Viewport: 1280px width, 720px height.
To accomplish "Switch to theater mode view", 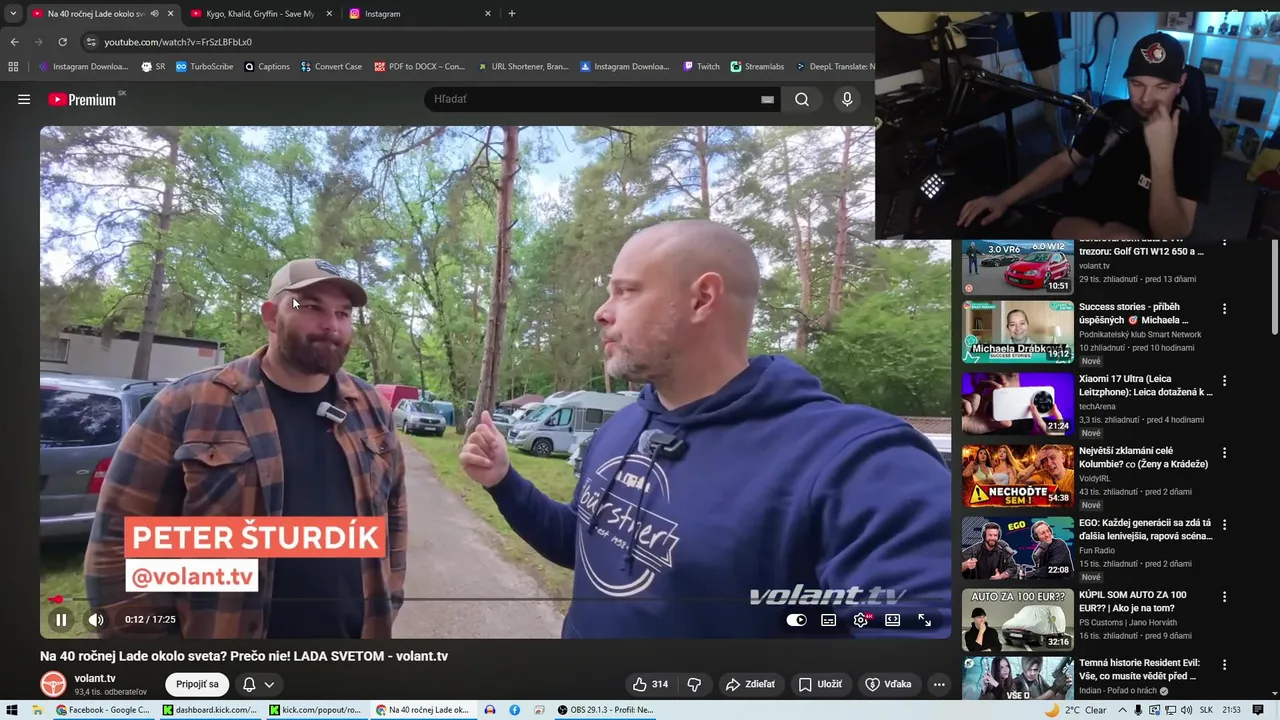I will (x=892, y=620).
